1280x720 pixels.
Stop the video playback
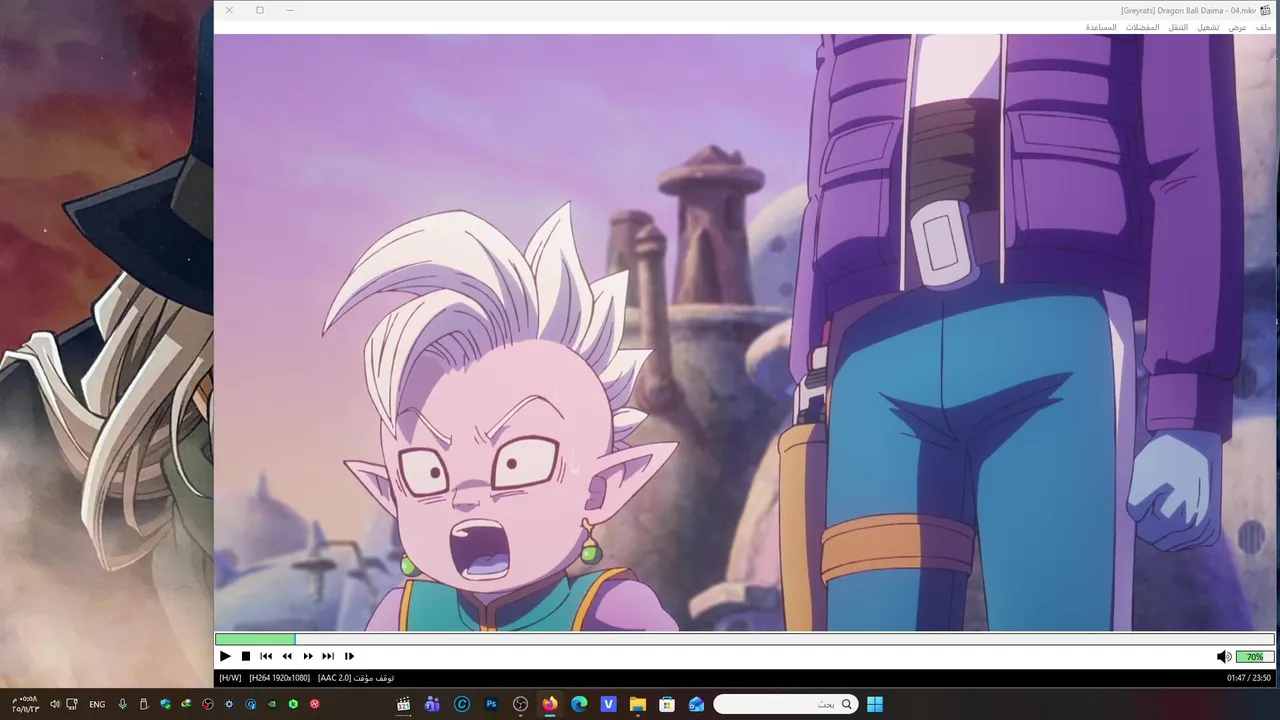click(x=246, y=656)
